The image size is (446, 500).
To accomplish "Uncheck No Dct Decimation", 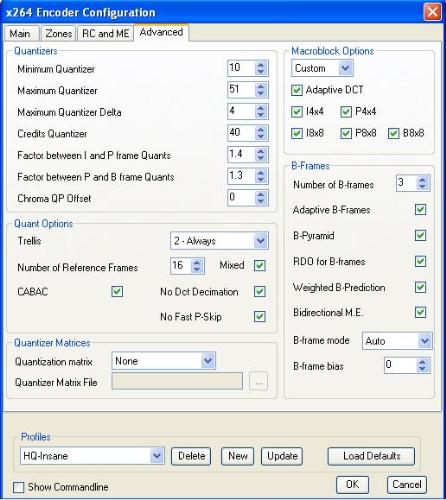I will (x=260, y=291).
